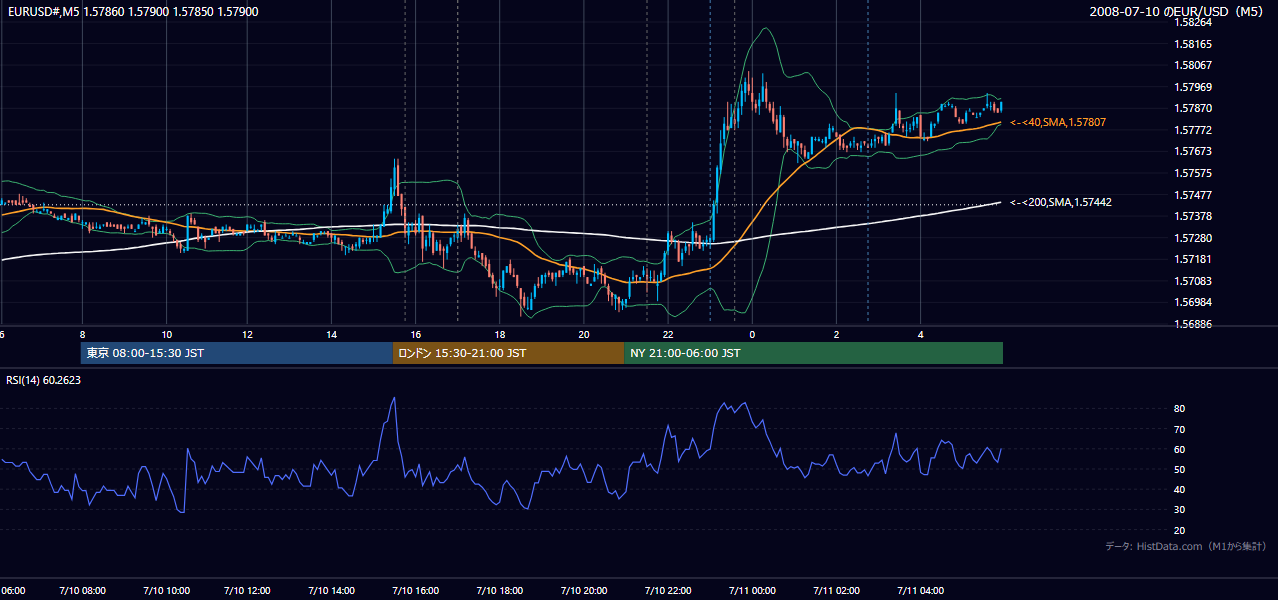Click RSI scale value 70

(1179, 429)
